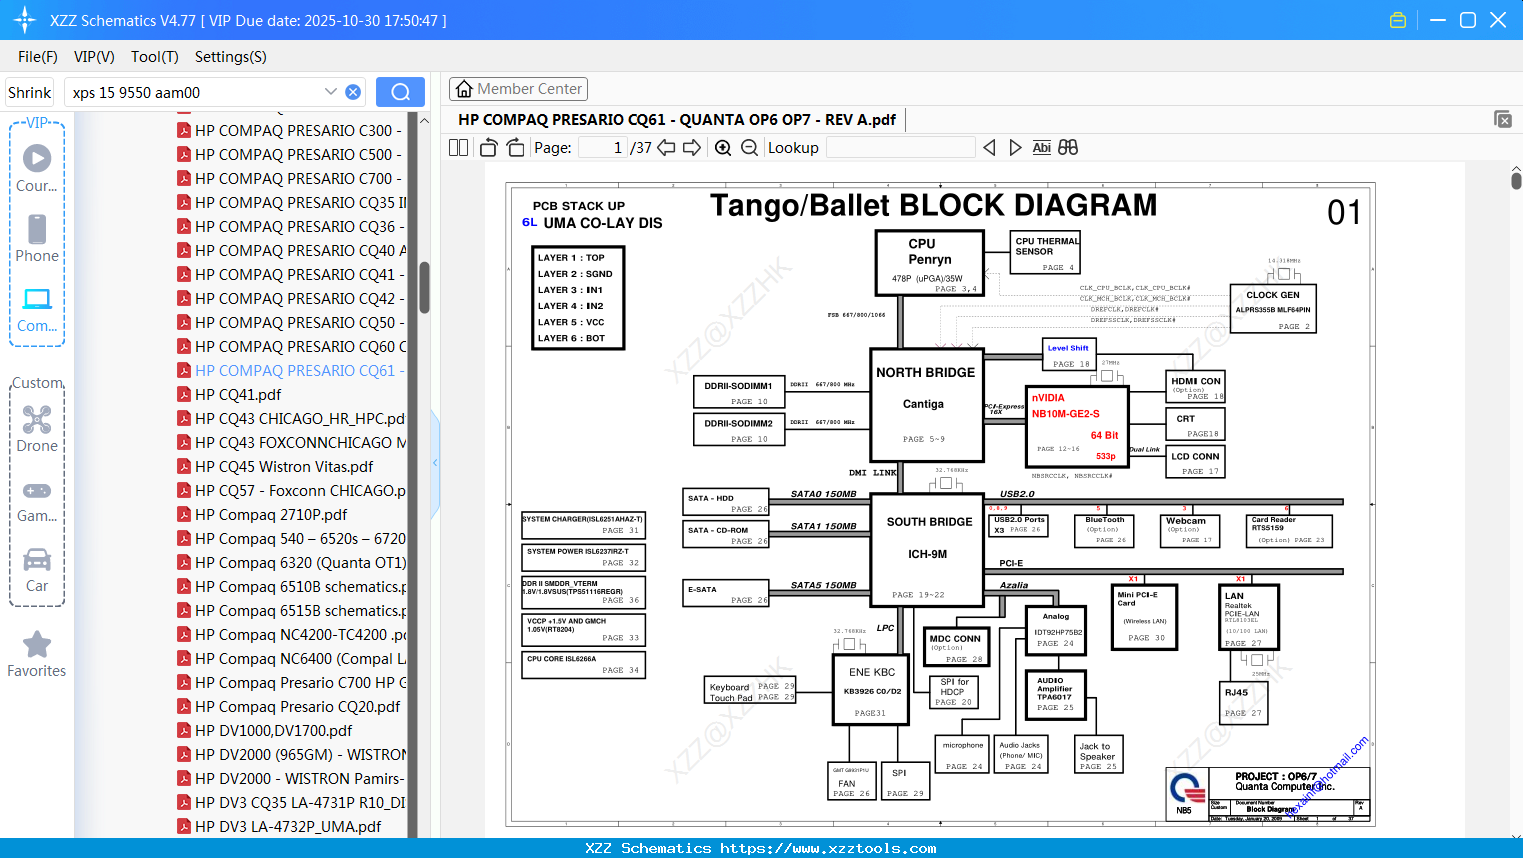1523x858 pixels.
Task: Click the binoculars search icon
Action: pyautogui.click(x=1068, y=147)
